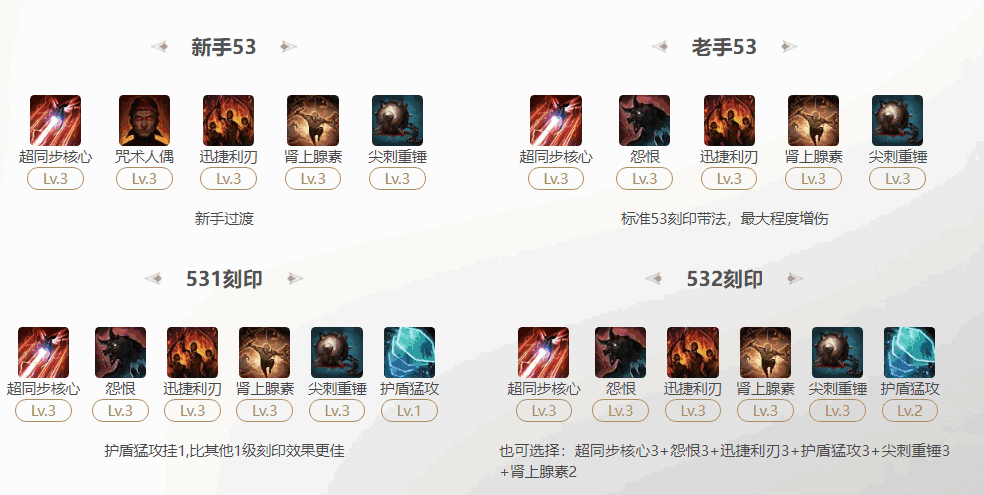Click 护盾猛攻 icon in 531刻印 set

409,353
